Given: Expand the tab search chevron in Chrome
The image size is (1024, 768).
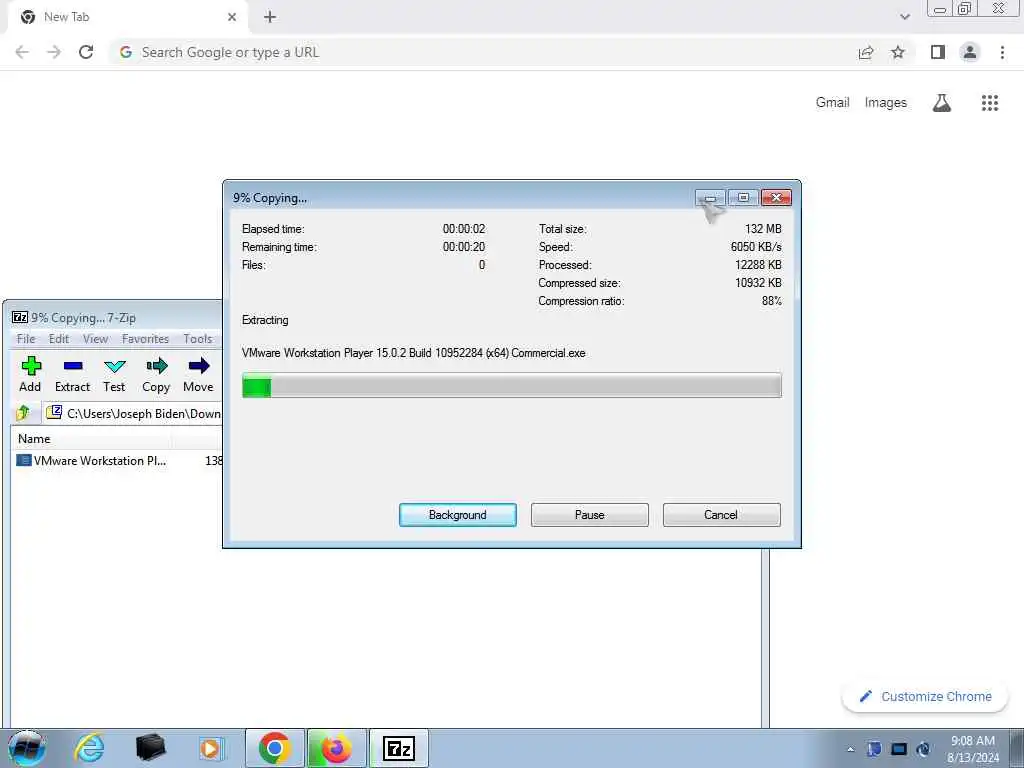Looking at the screenshot, I should point(904,17).
